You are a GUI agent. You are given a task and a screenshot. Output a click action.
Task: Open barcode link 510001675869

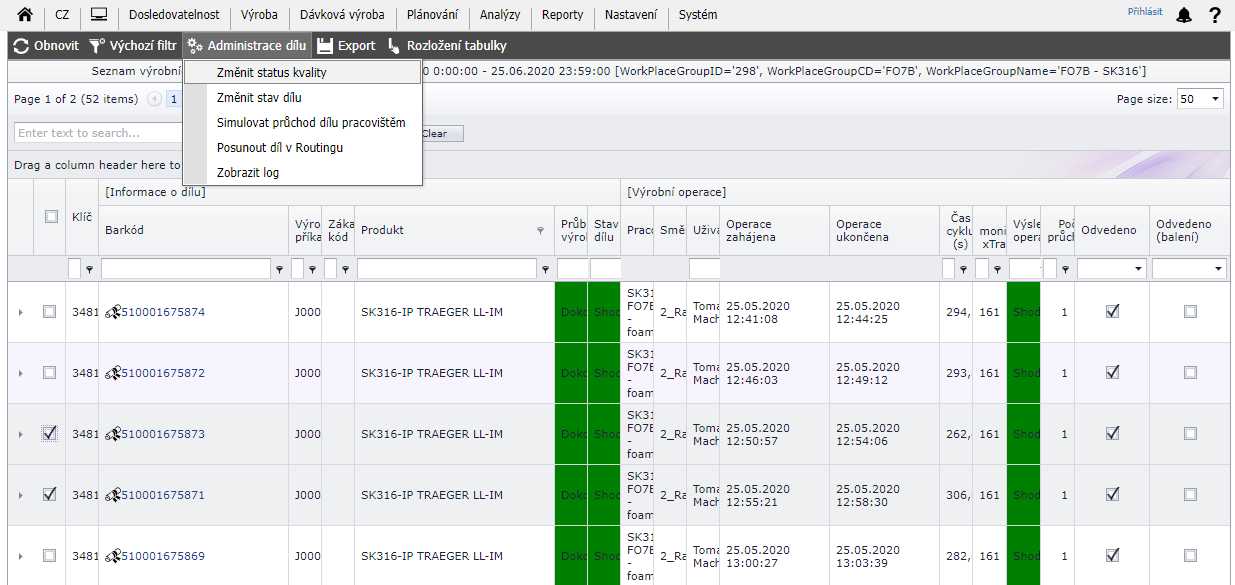162,556
